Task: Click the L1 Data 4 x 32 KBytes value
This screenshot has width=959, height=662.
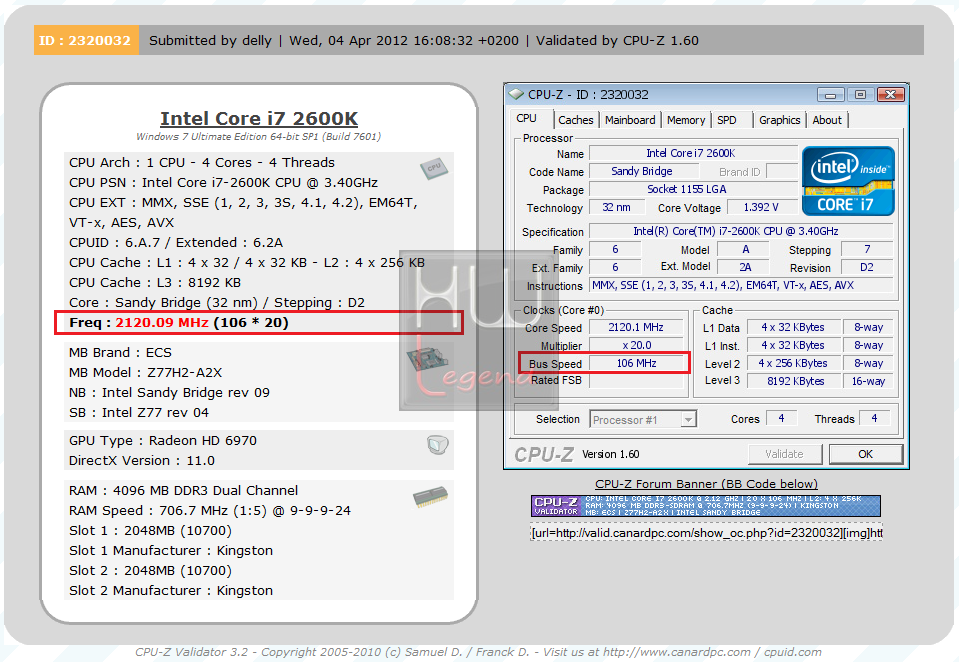Action: [793, 327]
